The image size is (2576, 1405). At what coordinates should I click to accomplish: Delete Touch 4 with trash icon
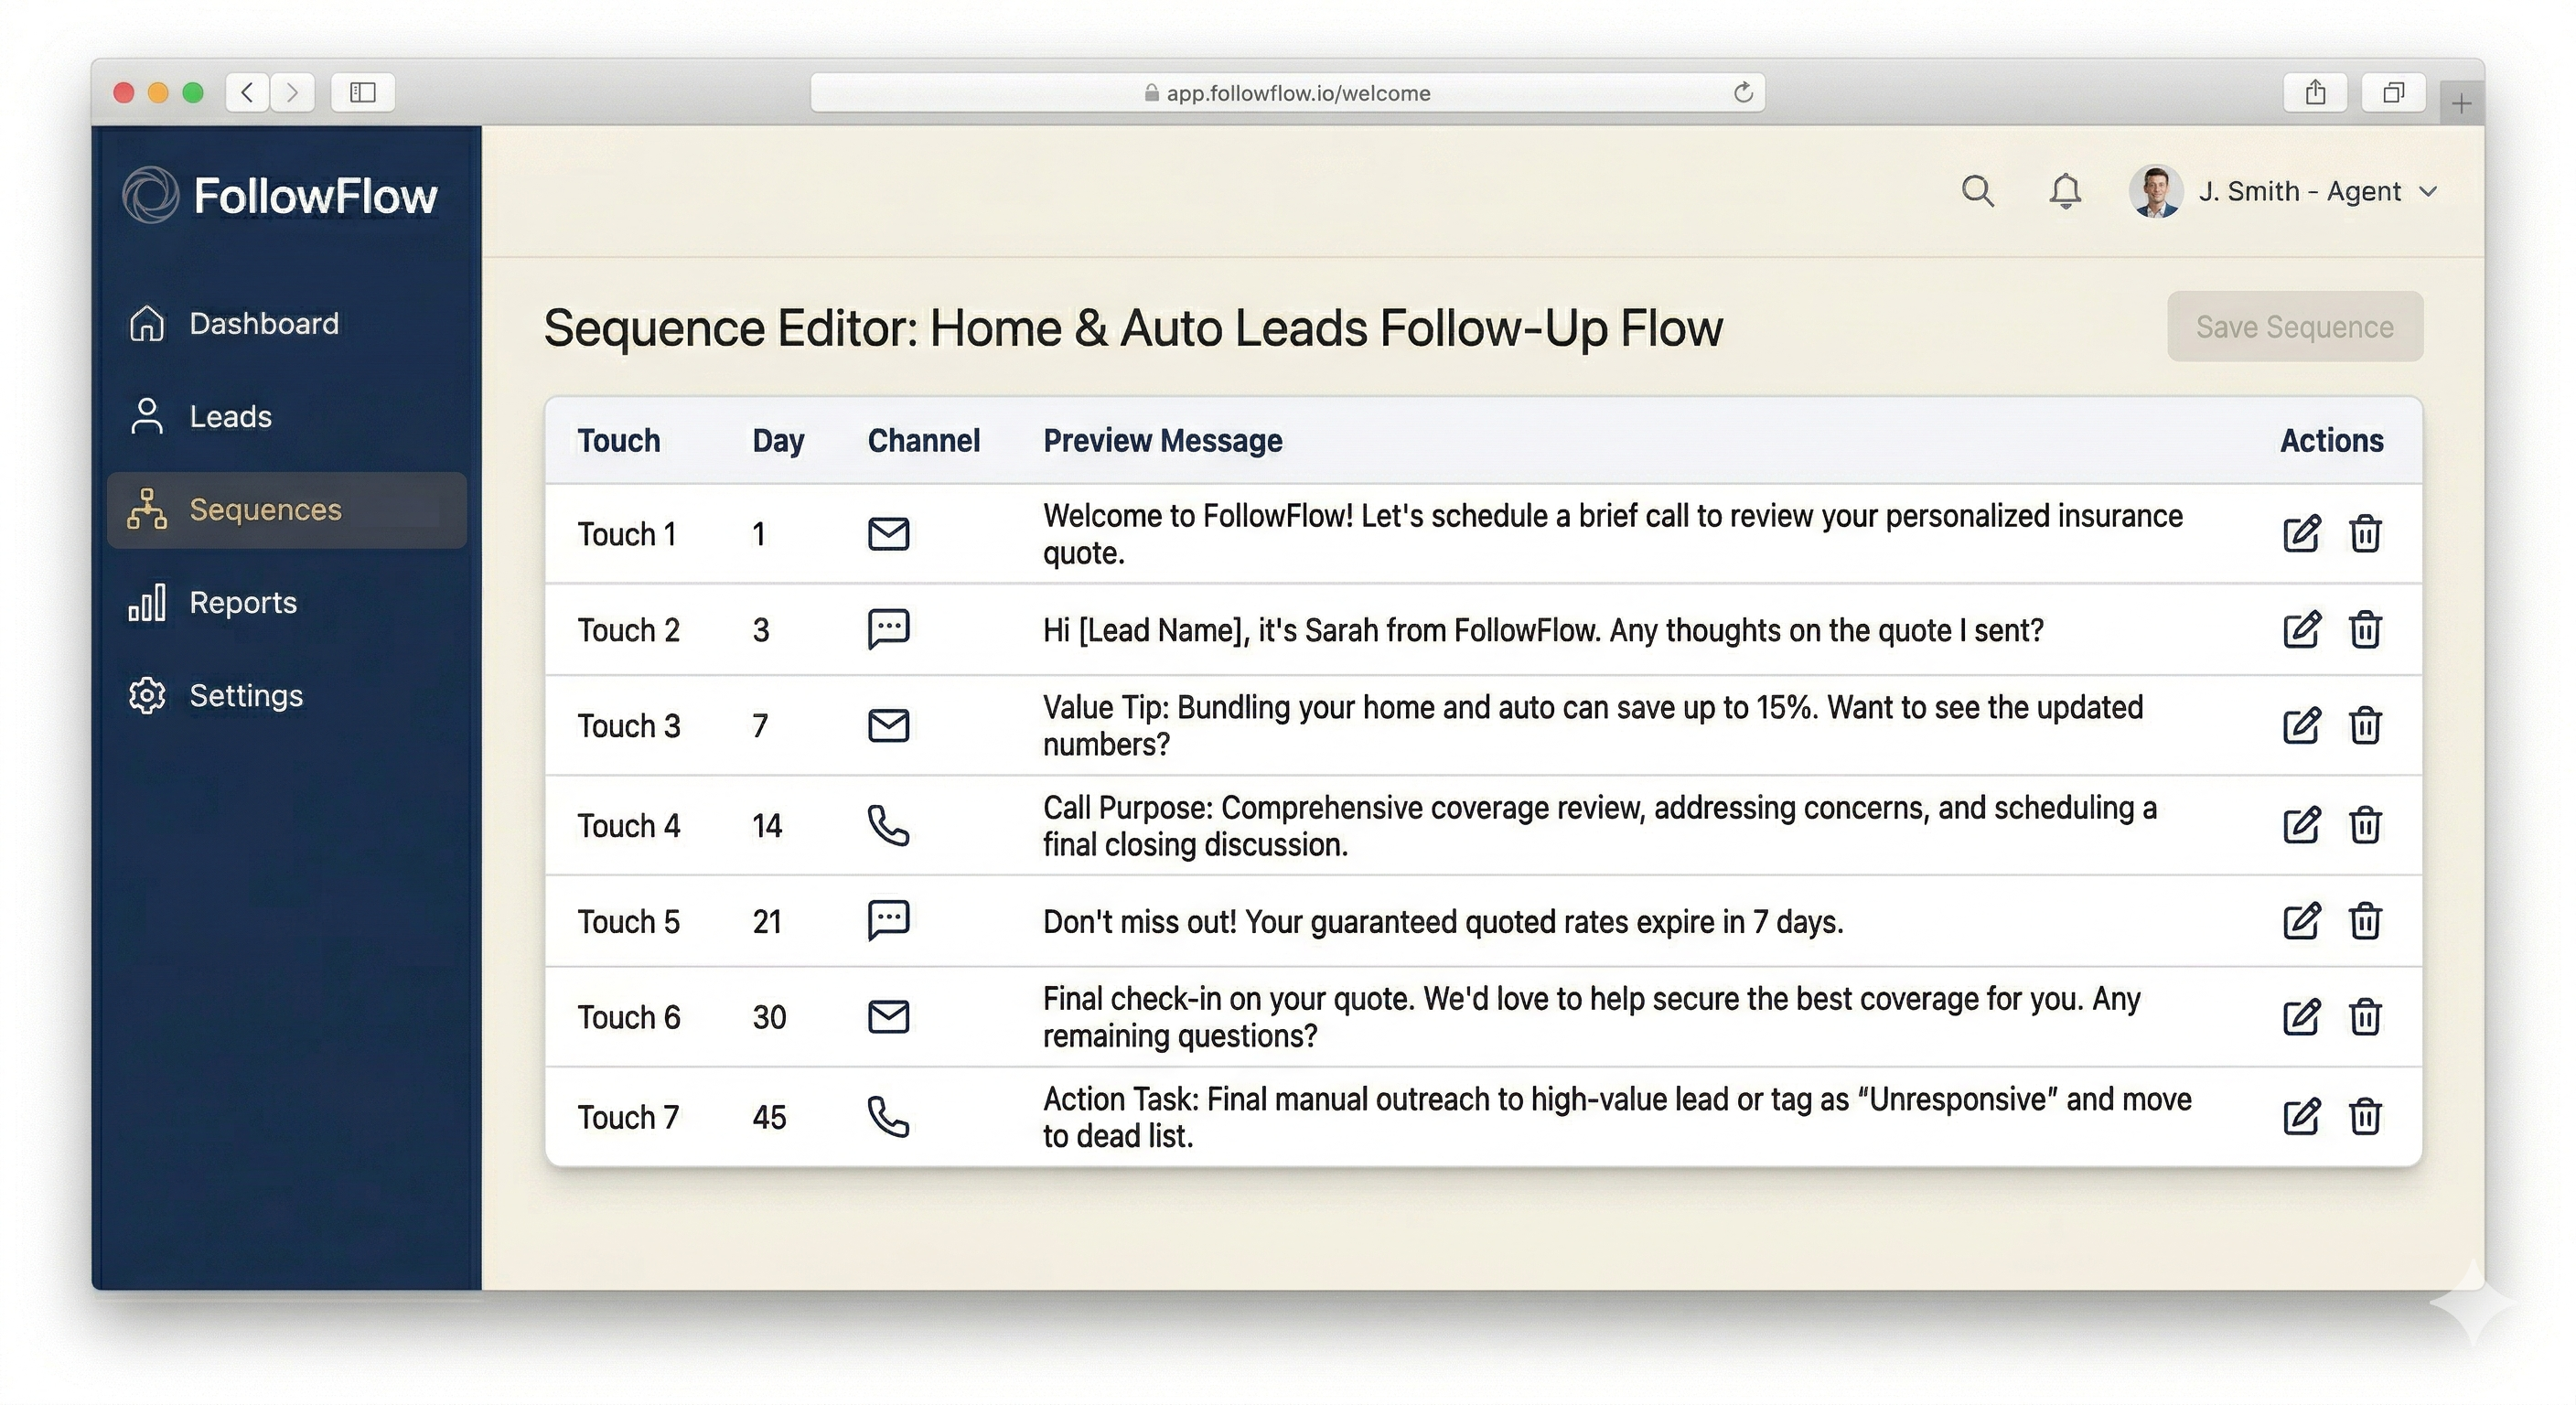click(x=2365, y=826)
